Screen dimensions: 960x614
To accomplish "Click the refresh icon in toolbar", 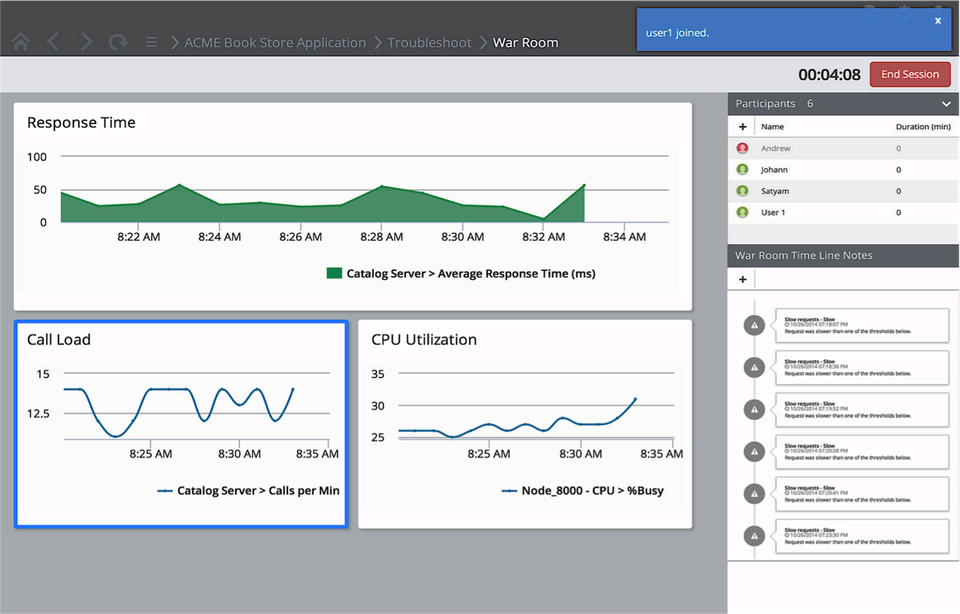I will pyautogui.click(x=119, y=42).
